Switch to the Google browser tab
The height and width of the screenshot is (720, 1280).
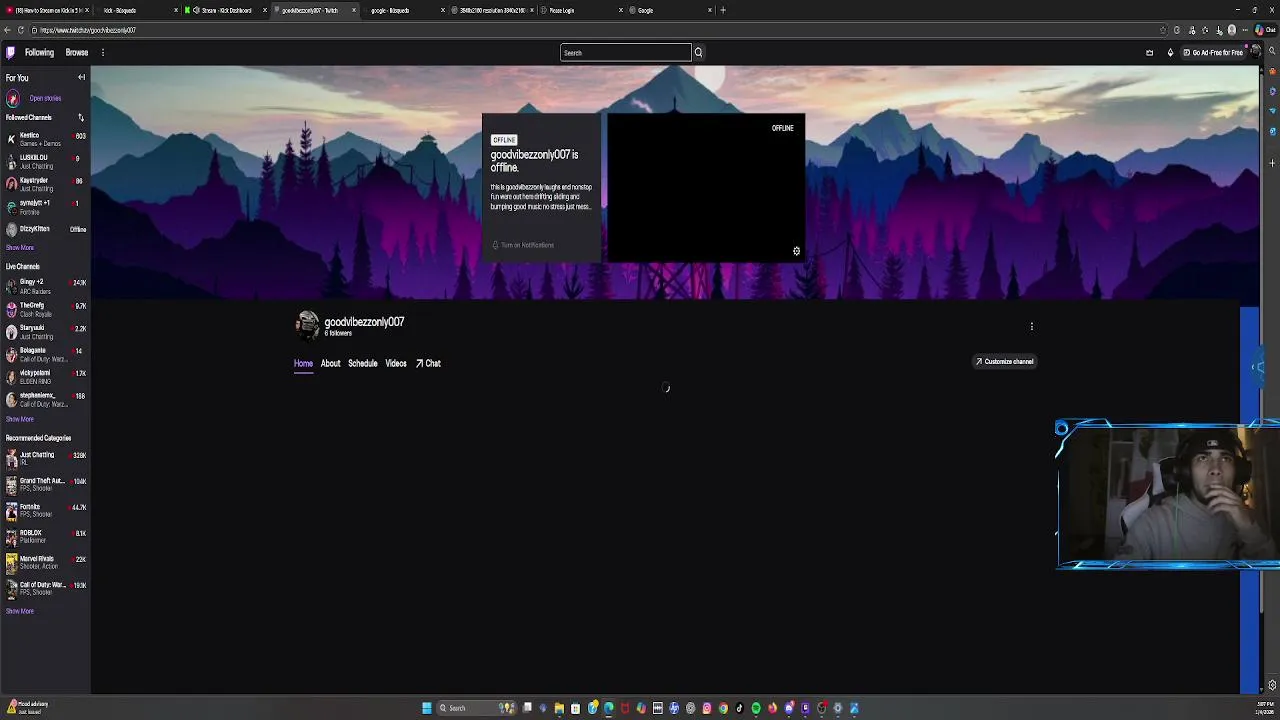(670, 10)
